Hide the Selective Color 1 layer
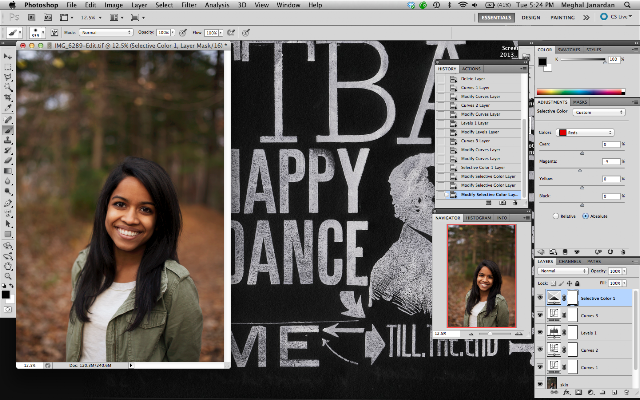This screenshot has width=640, height=400. 540,298
